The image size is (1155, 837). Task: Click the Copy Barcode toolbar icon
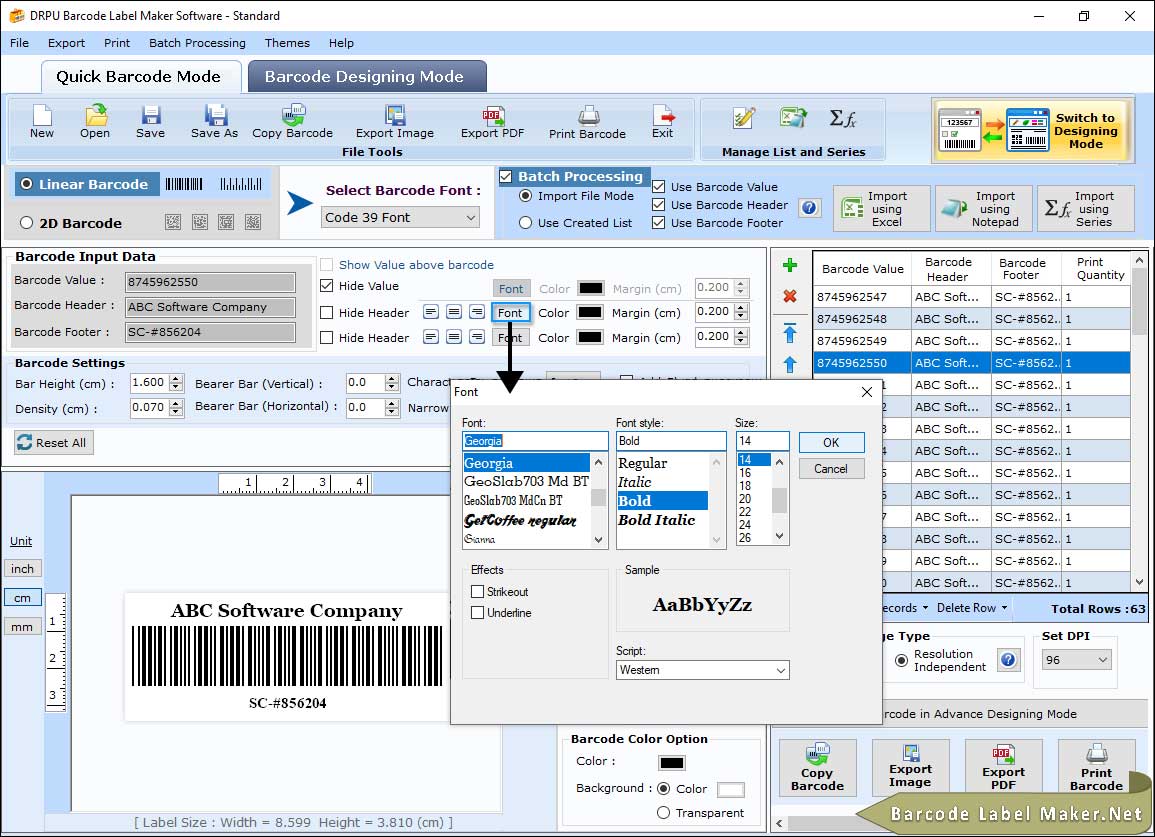click(292, 122)
